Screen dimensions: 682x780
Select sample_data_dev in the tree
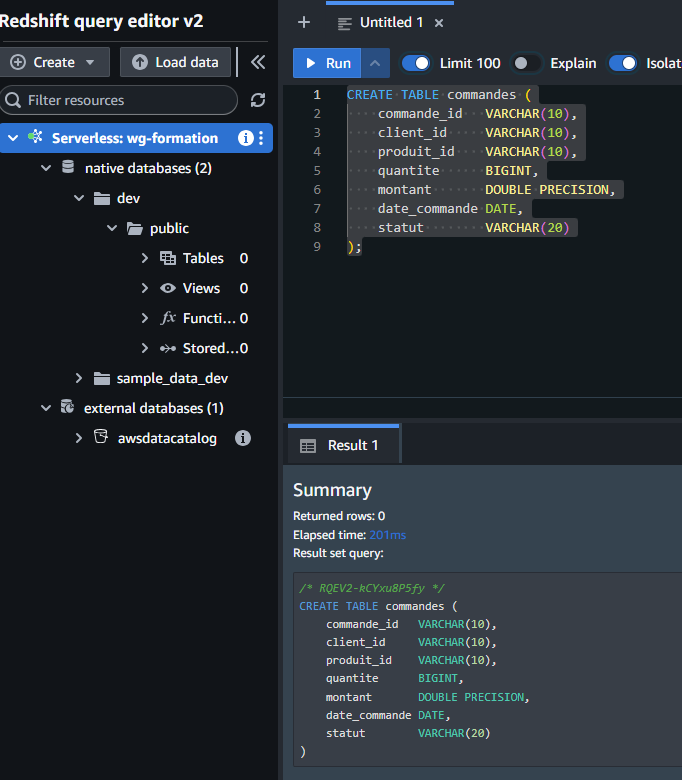tap(172, 378)
